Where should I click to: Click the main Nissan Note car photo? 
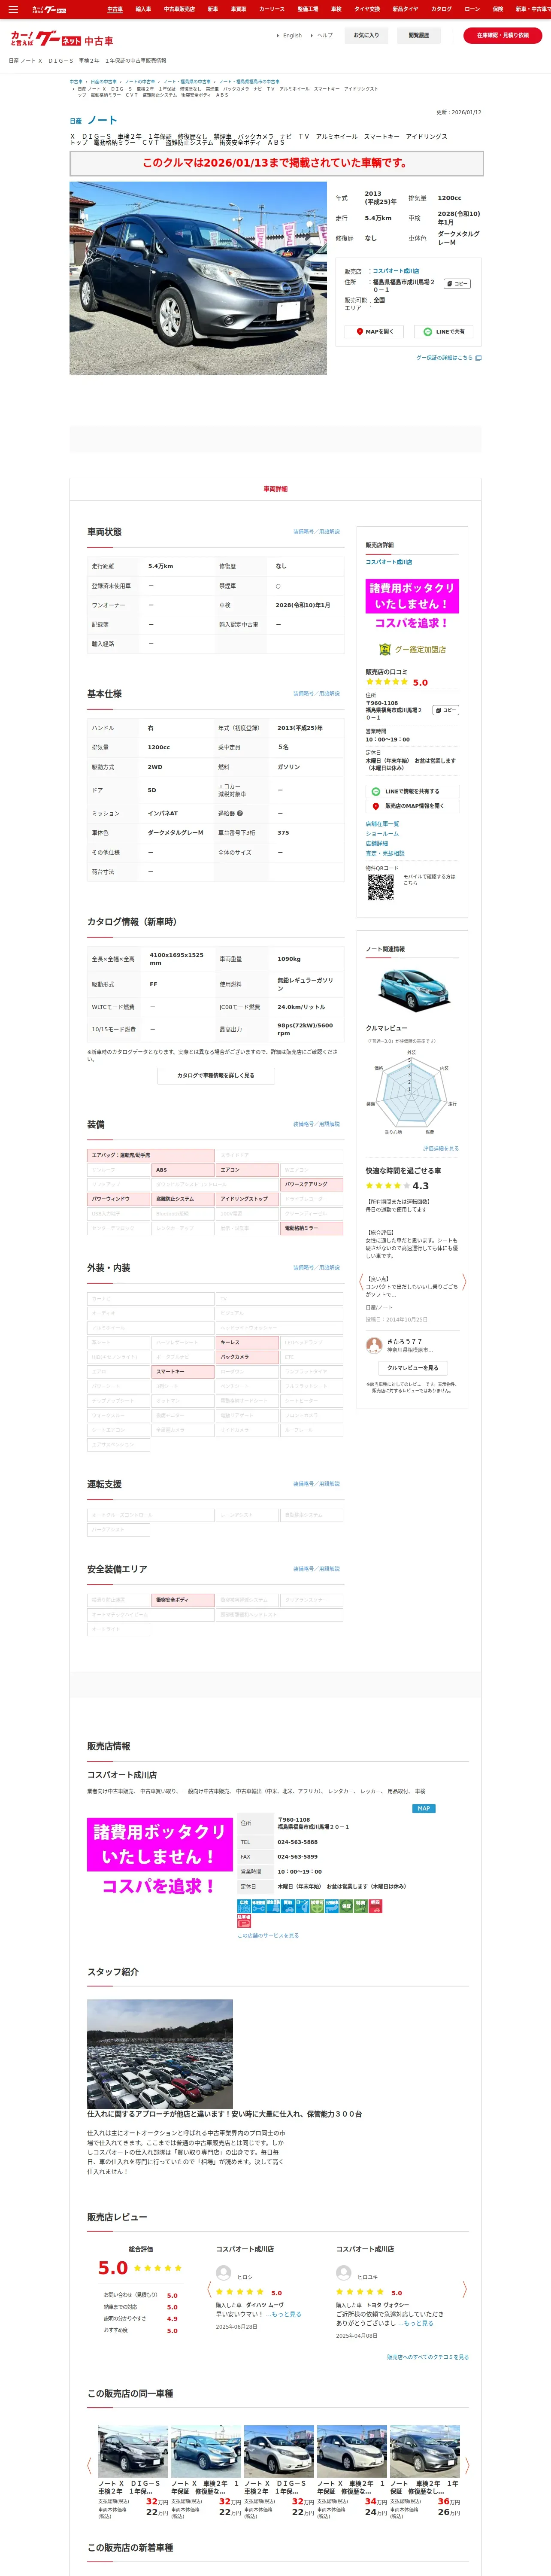click(x=198, y=278)
